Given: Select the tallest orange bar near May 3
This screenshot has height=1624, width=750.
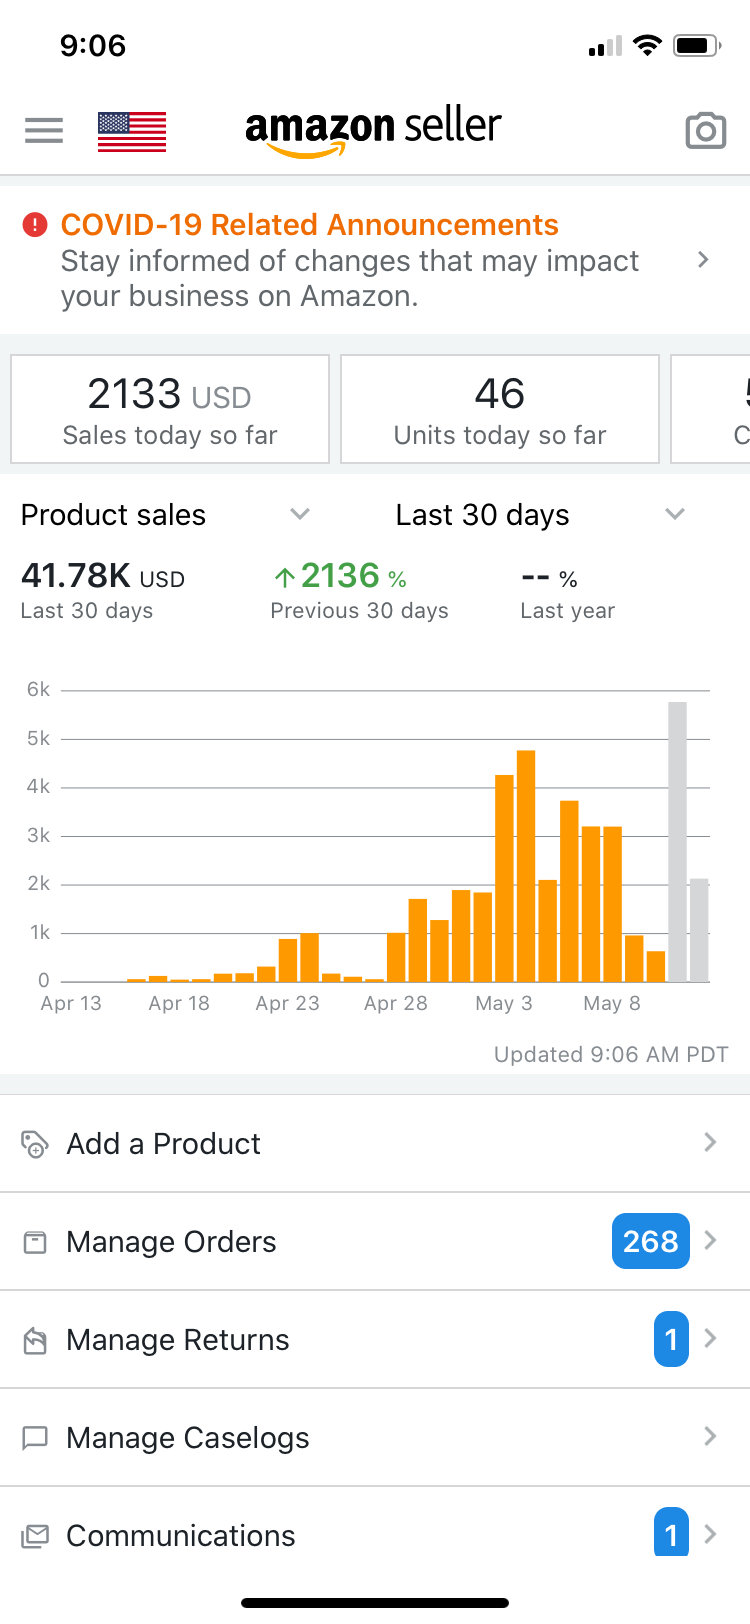Looking at the screenshot, I should (x=526, y=865).
